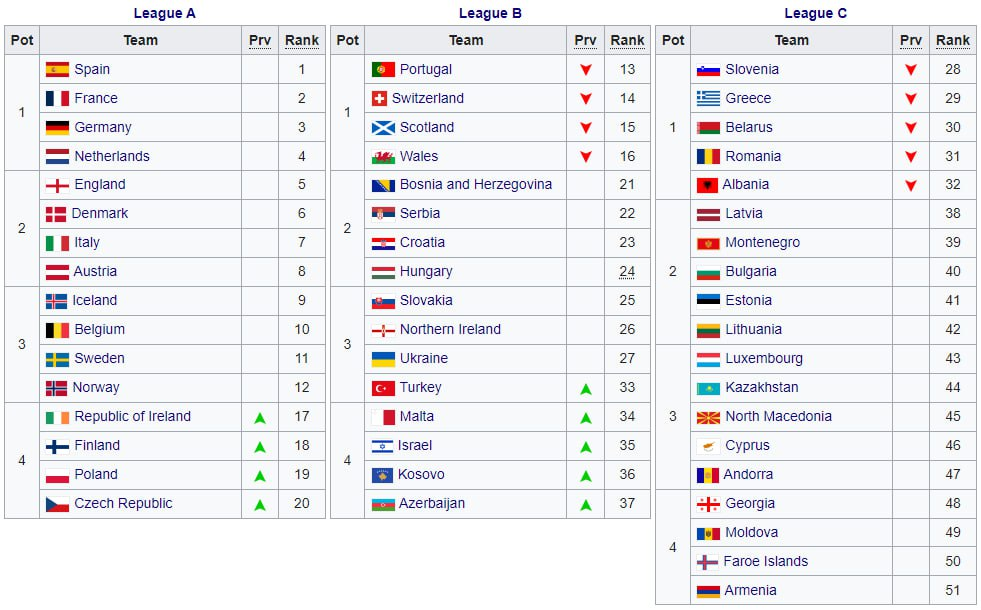This screenshot has width=981, height=610.
Task: Click the Kosovo flag icon
Action: 382,475
